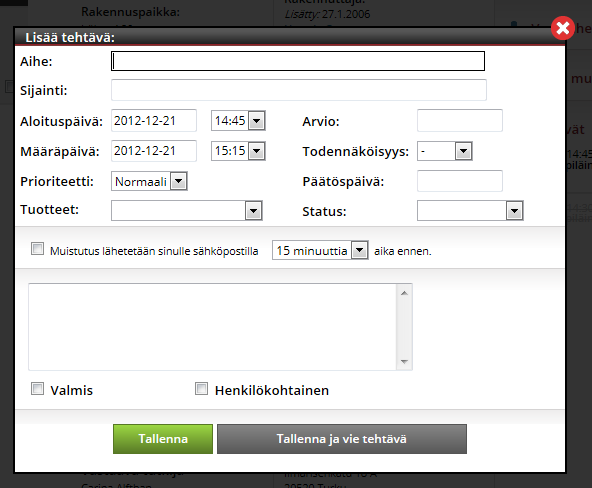
Task: Click inside the description text area
Action: pyautogui.click(x=212, y=327)
